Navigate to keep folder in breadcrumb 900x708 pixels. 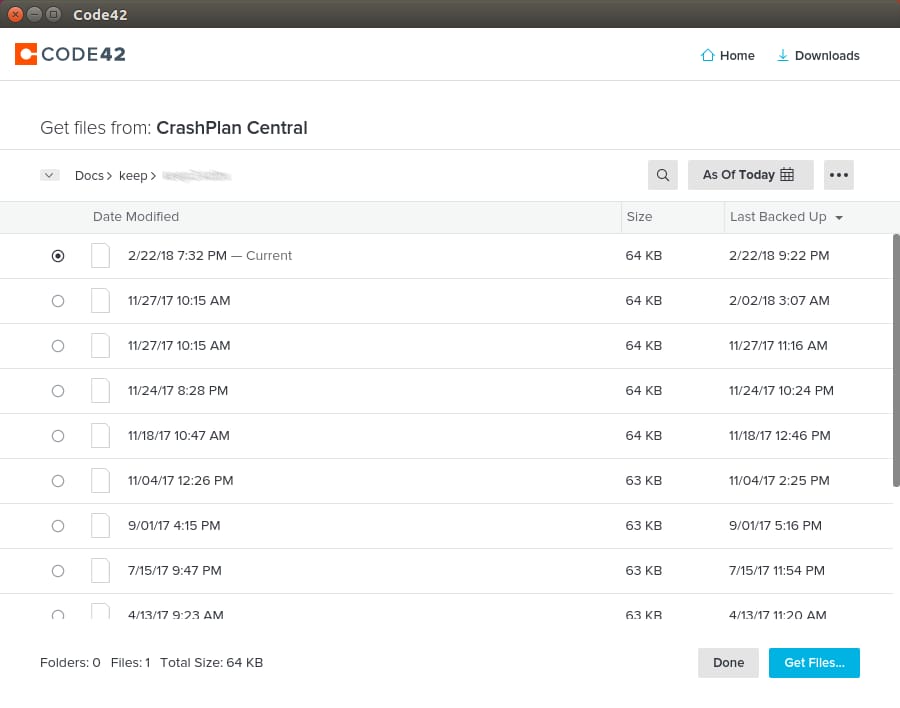point(133,176)
